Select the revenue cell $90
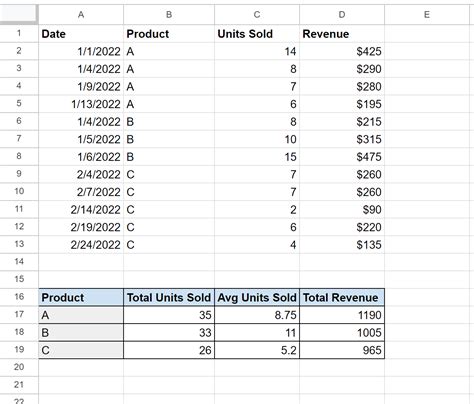474x404 pixels. coord(342,210)
